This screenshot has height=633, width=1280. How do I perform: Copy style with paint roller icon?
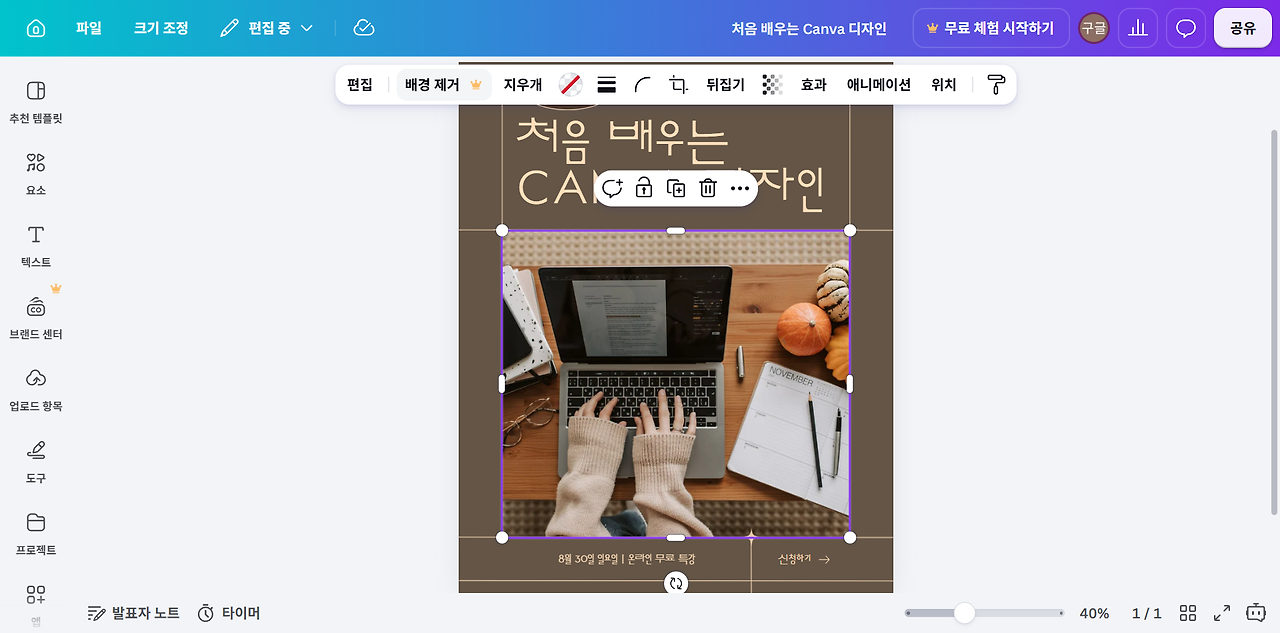click(996, 85)
